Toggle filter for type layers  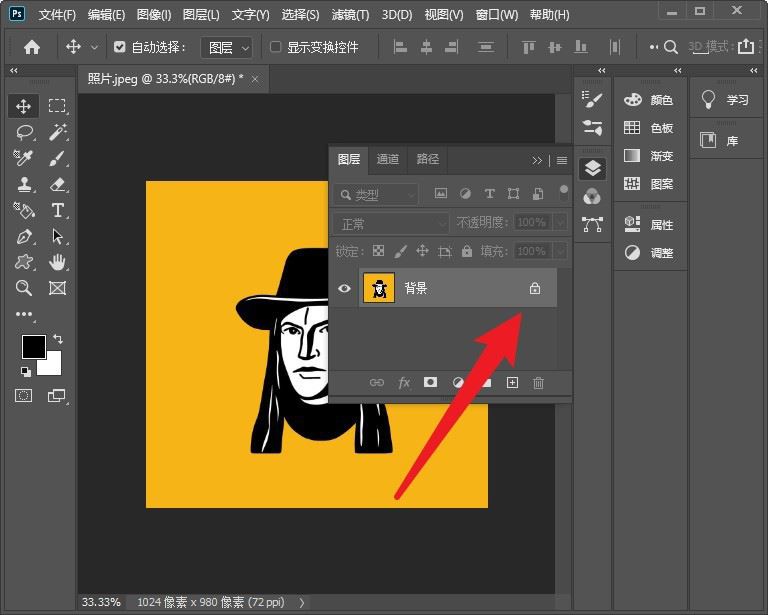click(x=489, y=193)
